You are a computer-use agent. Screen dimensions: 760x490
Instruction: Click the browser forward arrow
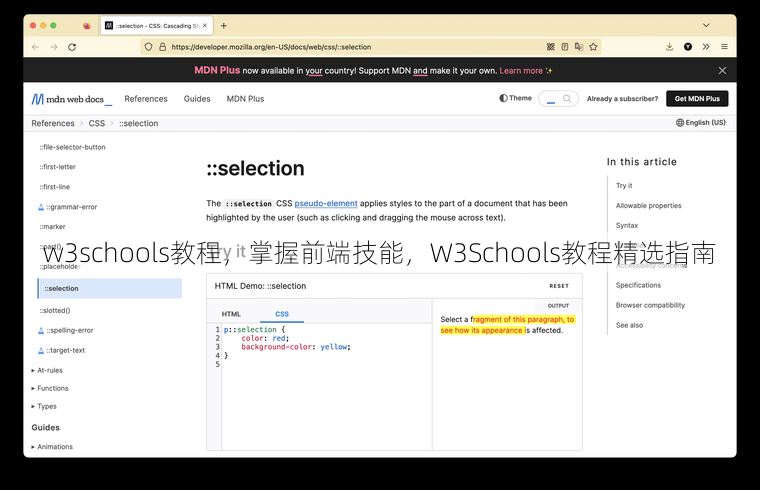pos(54,47)
